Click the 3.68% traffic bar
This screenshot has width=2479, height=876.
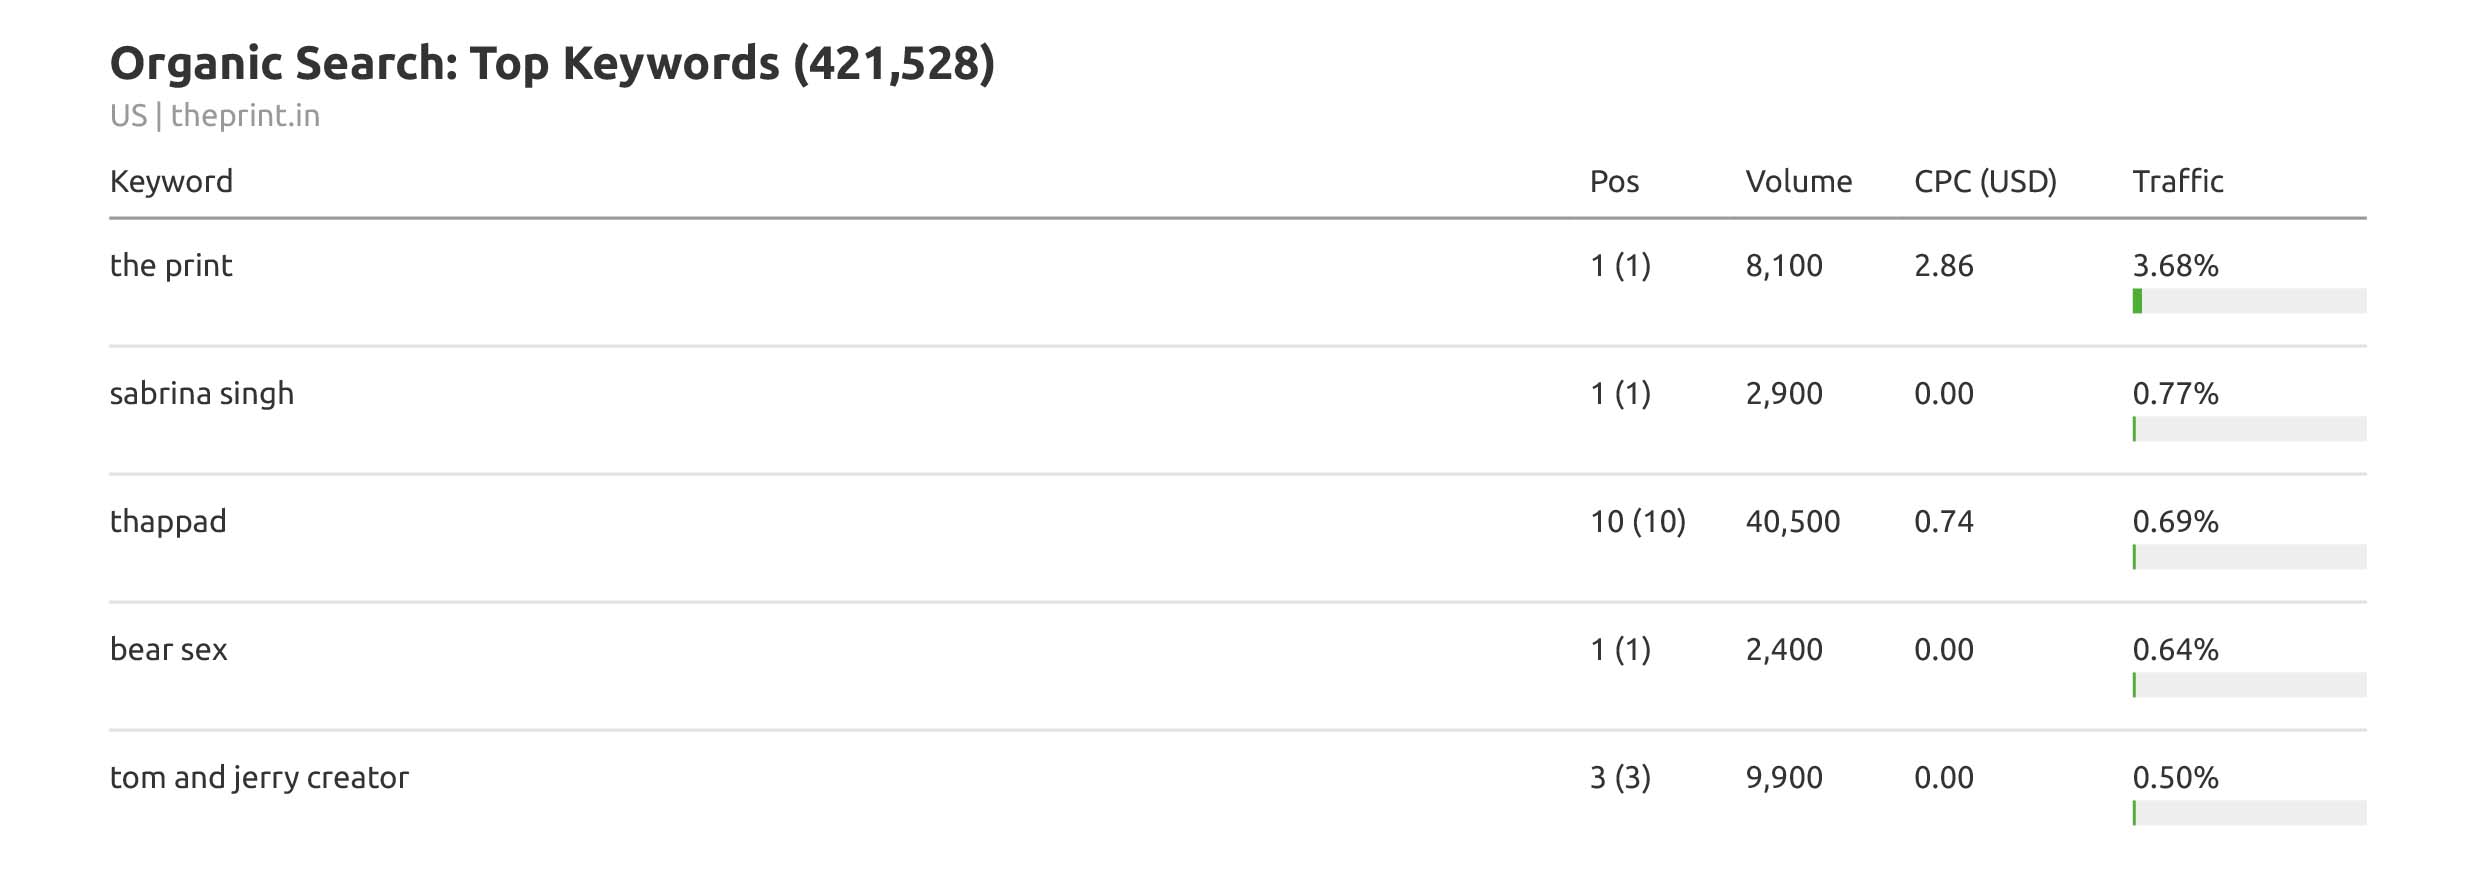click(x=2248, y=301)
